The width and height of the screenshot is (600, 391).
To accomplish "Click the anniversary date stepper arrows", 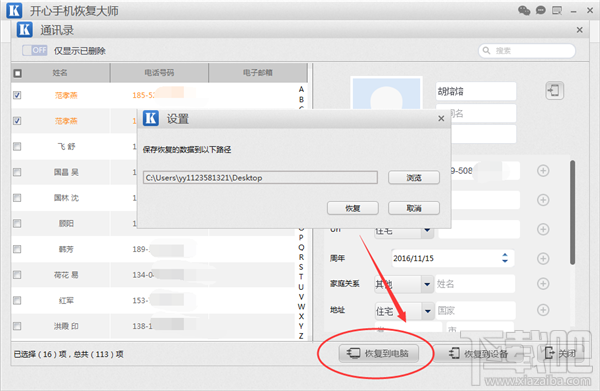I will click(505, 258).
